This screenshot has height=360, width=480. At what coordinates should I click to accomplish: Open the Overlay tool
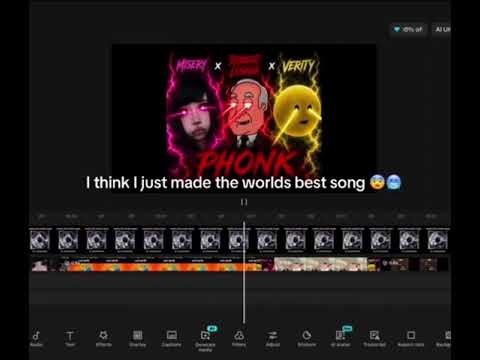click(x=138, y=338)
